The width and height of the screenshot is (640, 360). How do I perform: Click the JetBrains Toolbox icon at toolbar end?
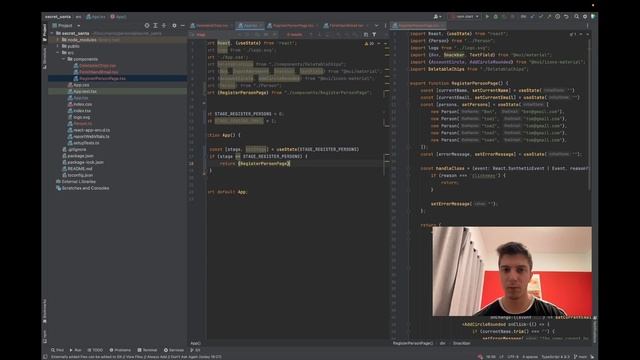[593, 17]
